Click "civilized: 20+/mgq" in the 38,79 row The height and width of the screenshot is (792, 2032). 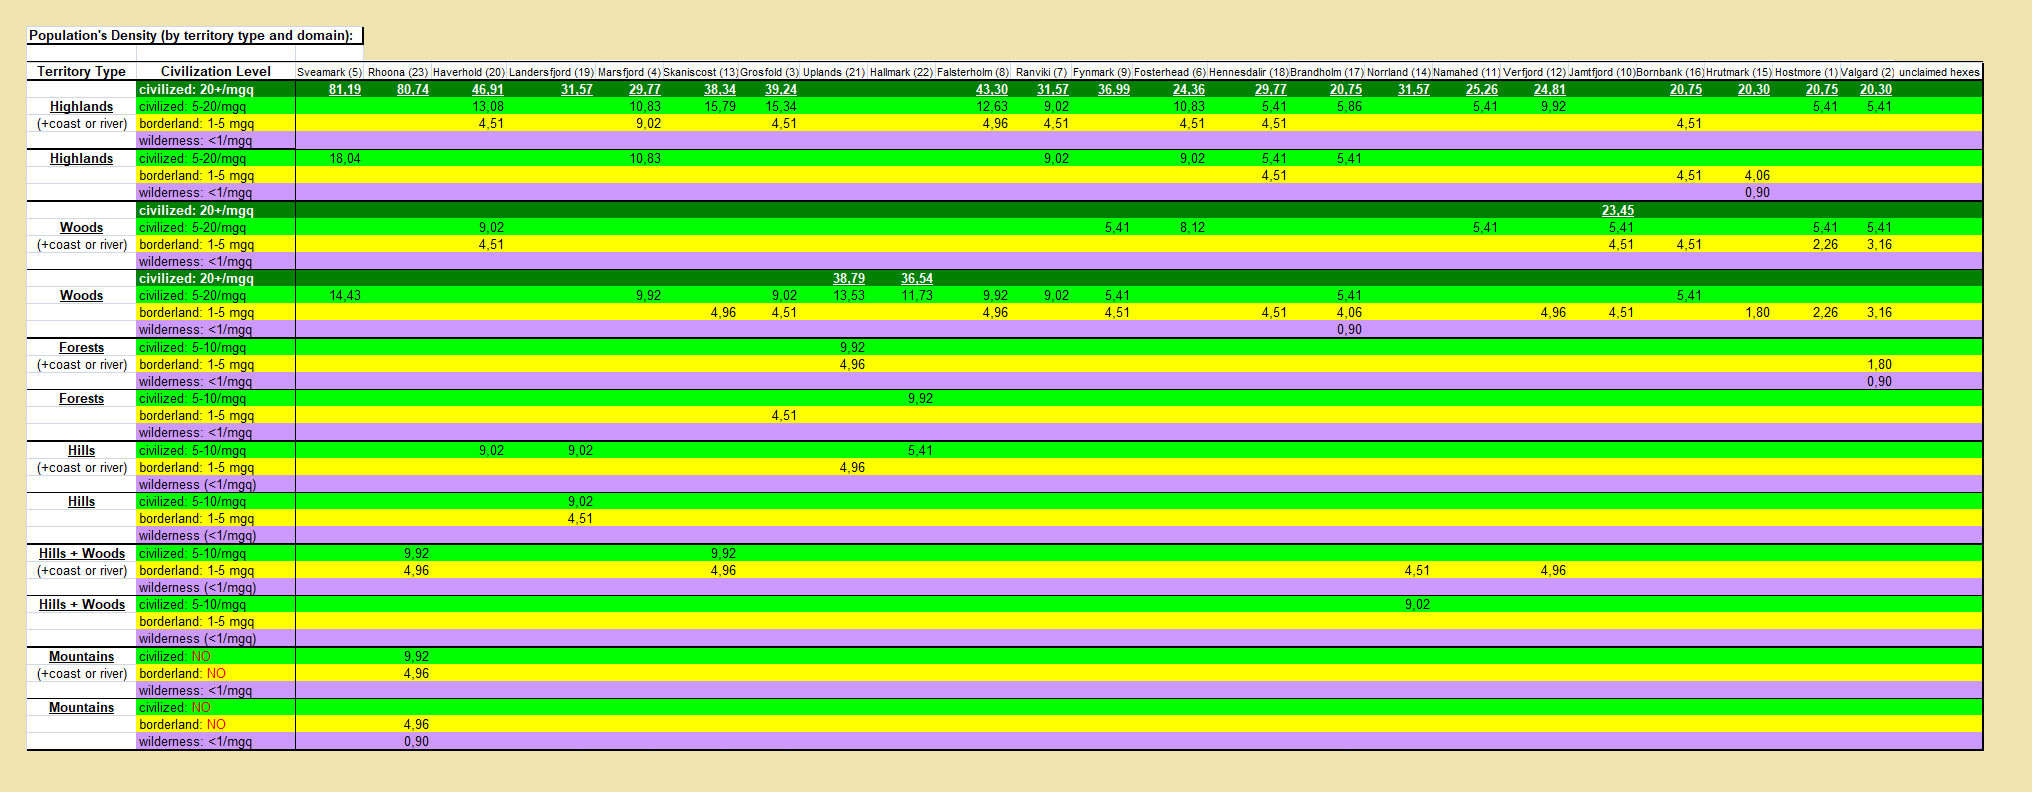196,278
